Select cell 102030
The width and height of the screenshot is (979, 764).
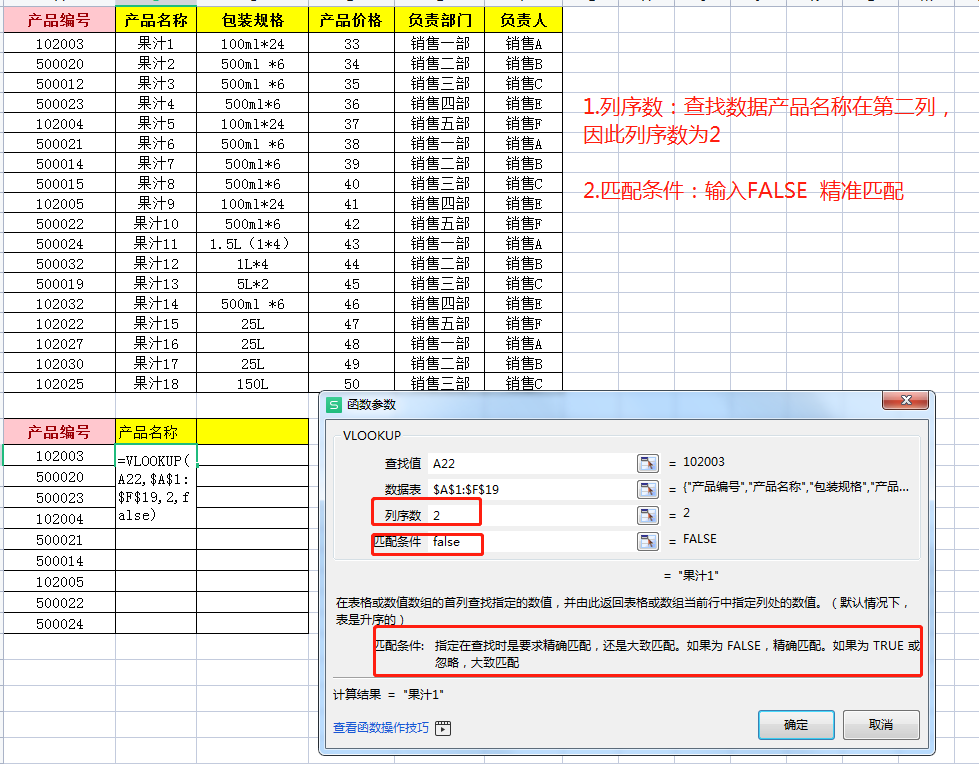tap(59, 363)
